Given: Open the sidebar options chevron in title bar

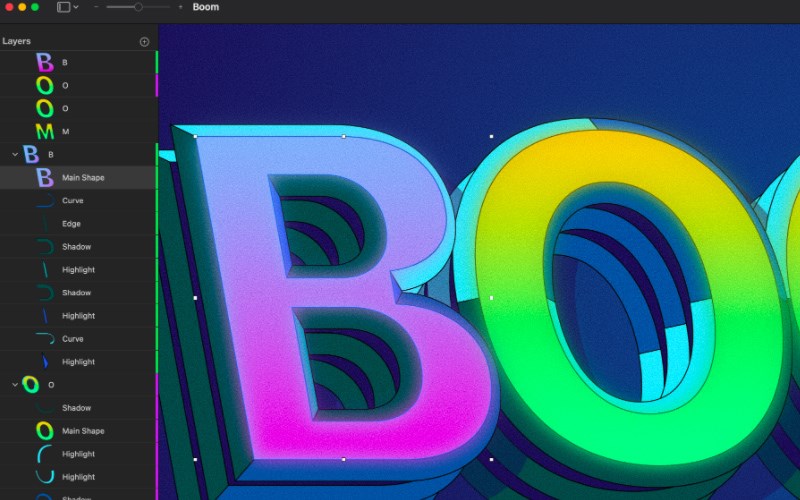Looking at the screenshot, I should (x=76, y=7).
